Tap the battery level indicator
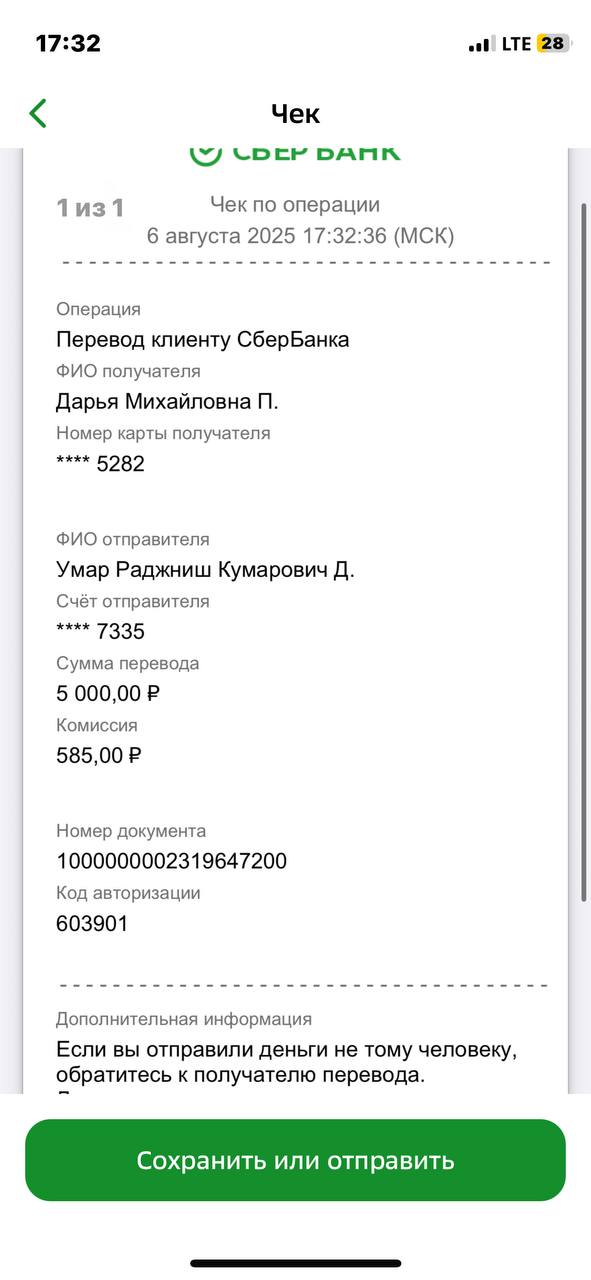Screen dimensions: 591x1280 pos(553,44)
